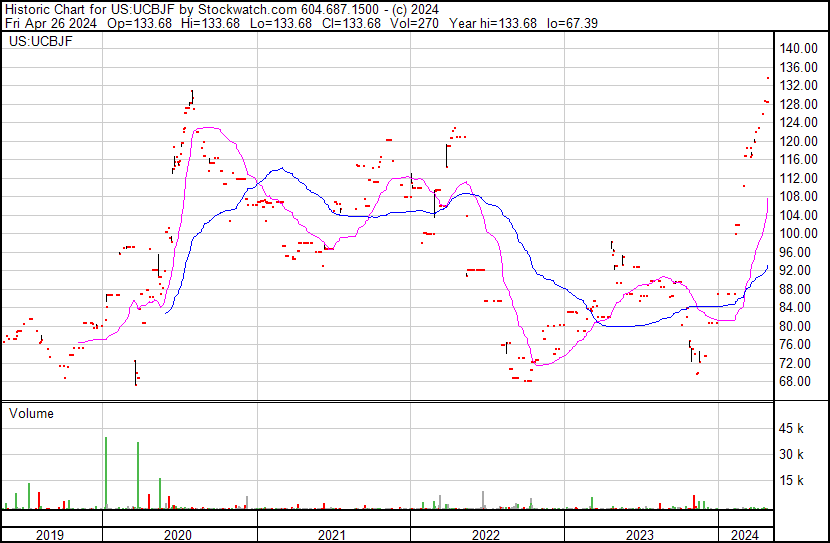Screen dimensions: 830x543
Task: Click the 45 k volume axis label
Action: pos(793,429)
